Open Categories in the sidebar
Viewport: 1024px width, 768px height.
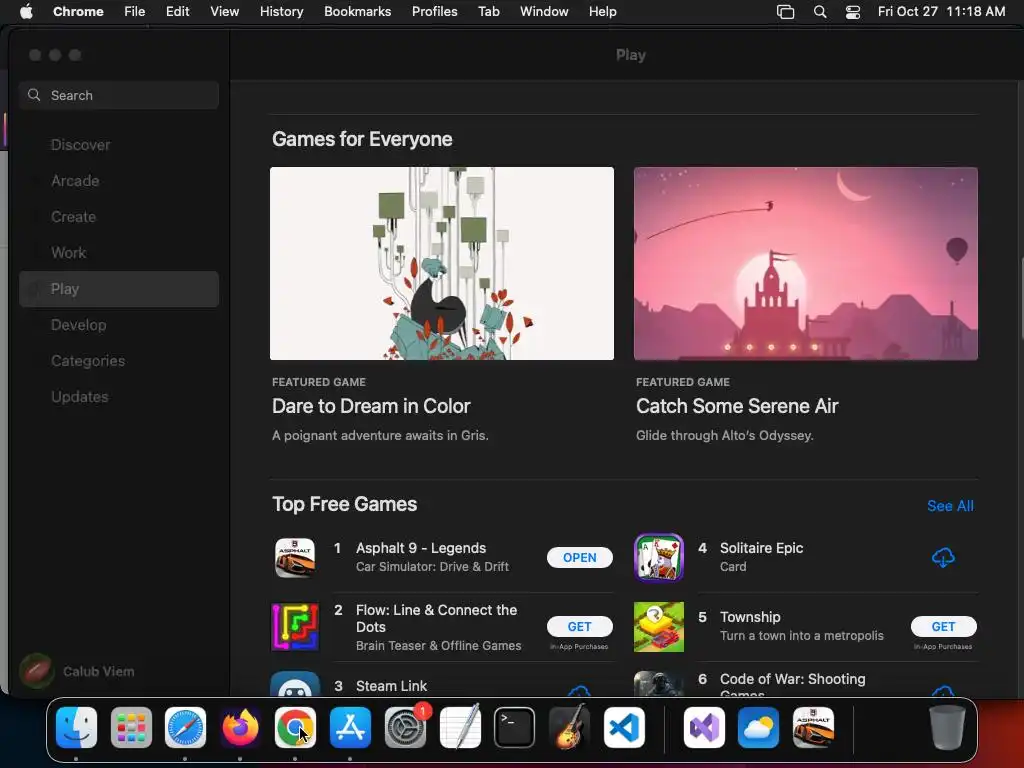[x=119, y=360]
